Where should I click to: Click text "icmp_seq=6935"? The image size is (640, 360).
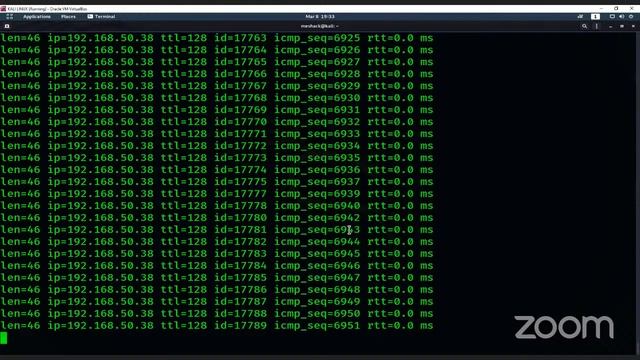click(317, 158)
